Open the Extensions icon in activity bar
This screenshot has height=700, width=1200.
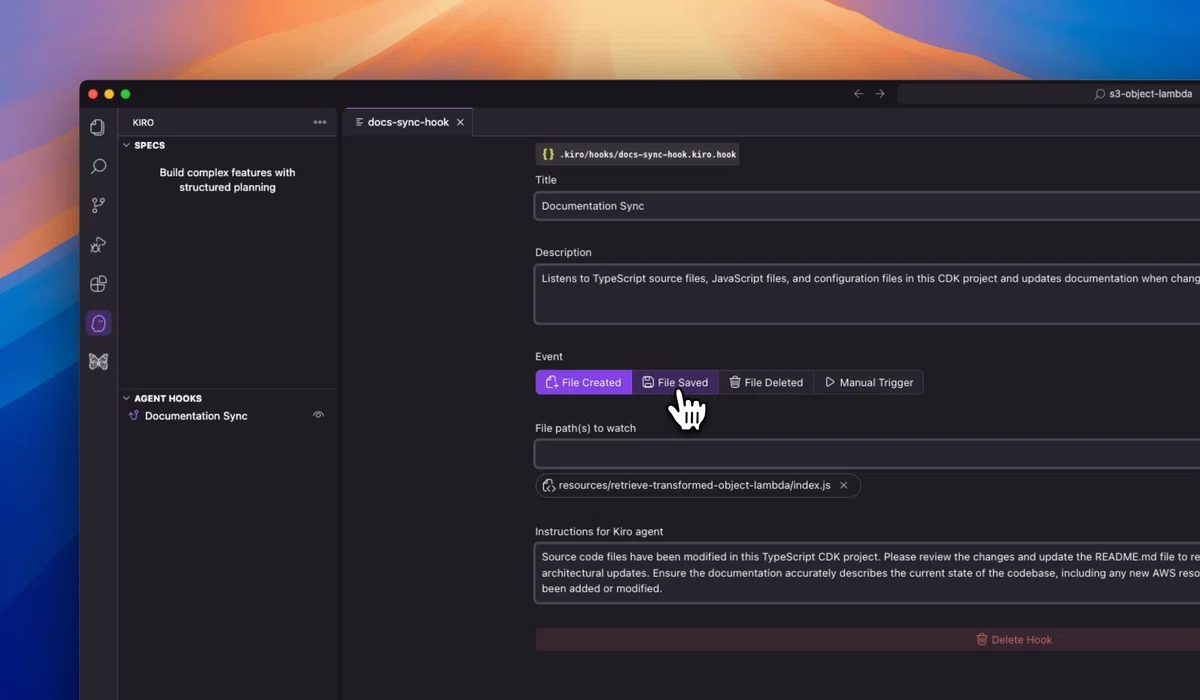(x=98, y=284)
